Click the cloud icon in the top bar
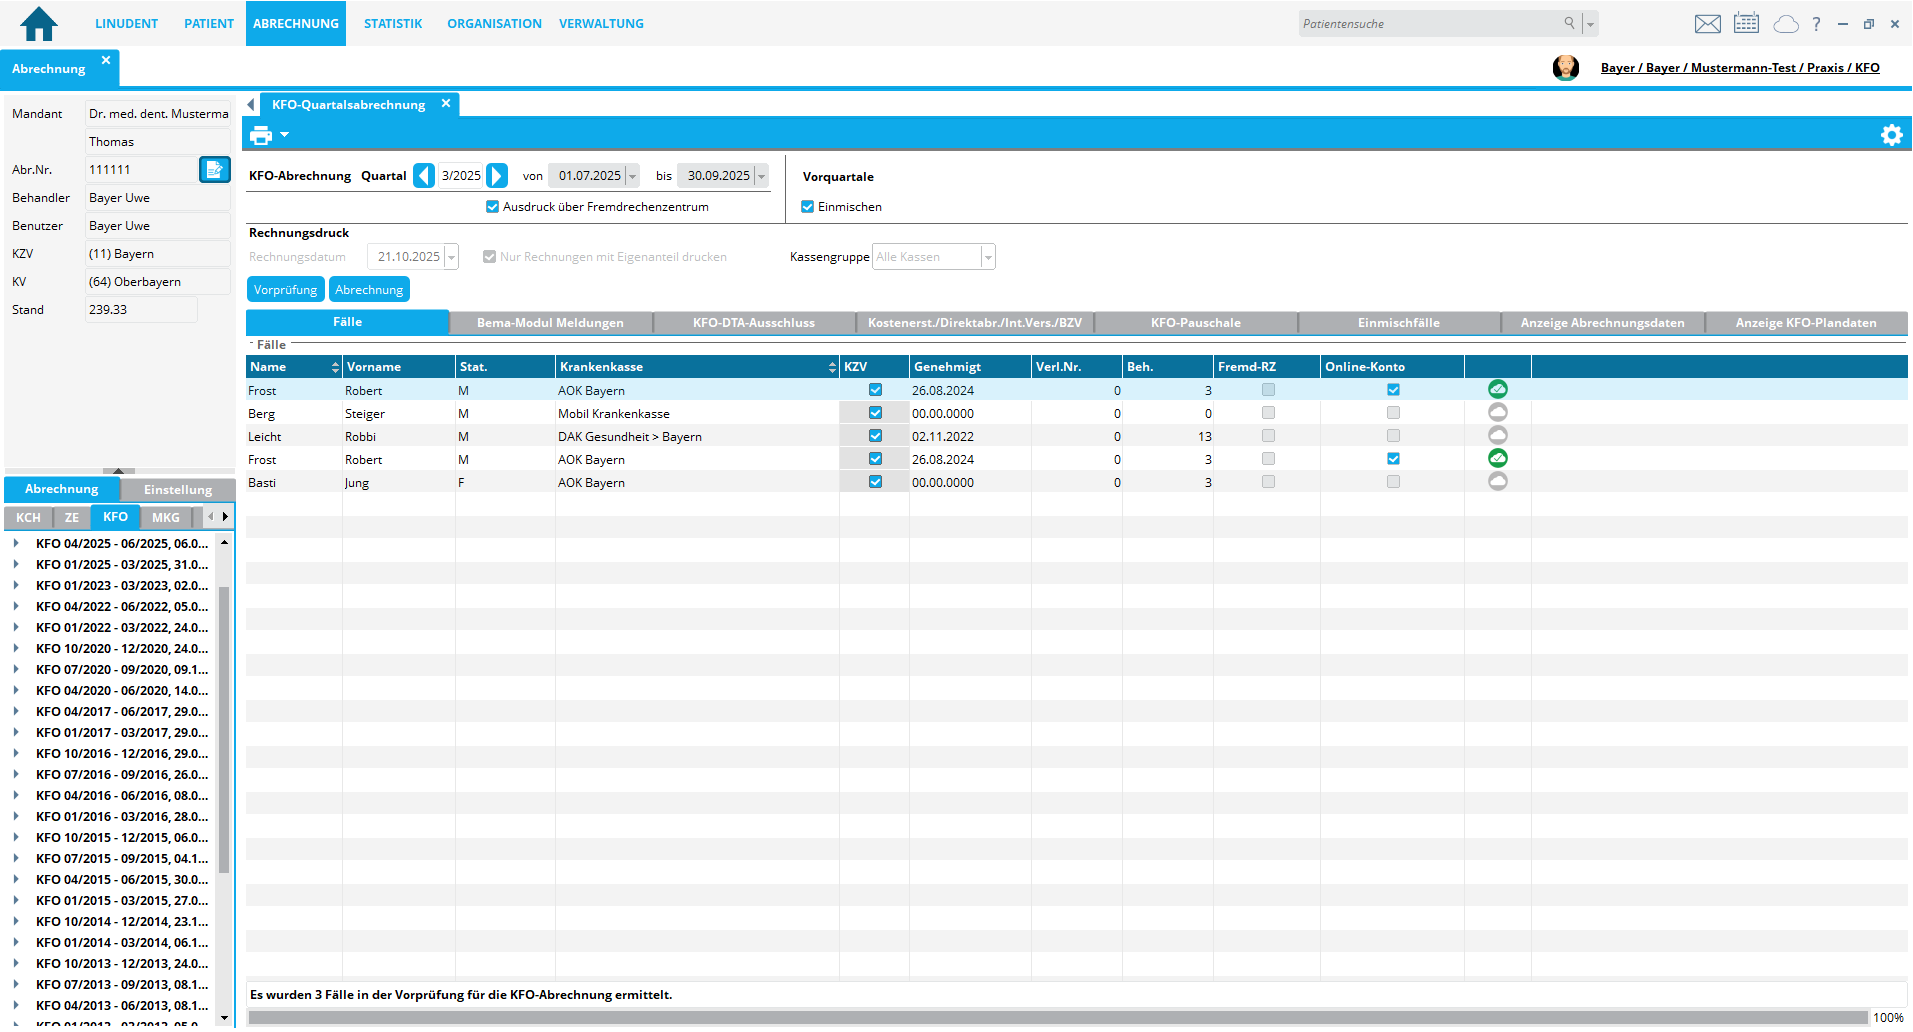The height and width of the screenshot is (1032, 1913). click(1785, 24)
